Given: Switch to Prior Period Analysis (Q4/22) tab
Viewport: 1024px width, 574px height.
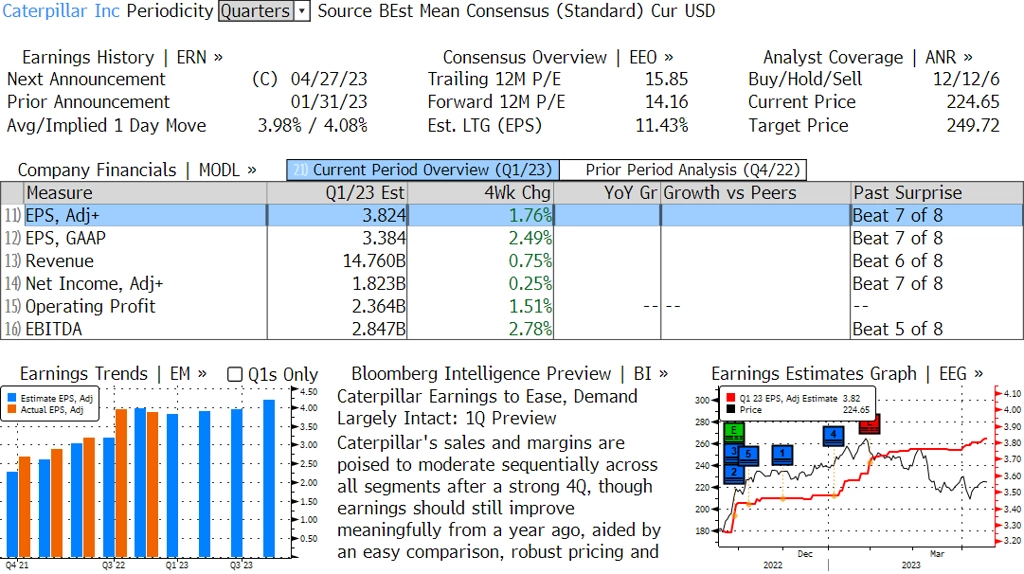Looking at the screenshot, I should [683, 170].
